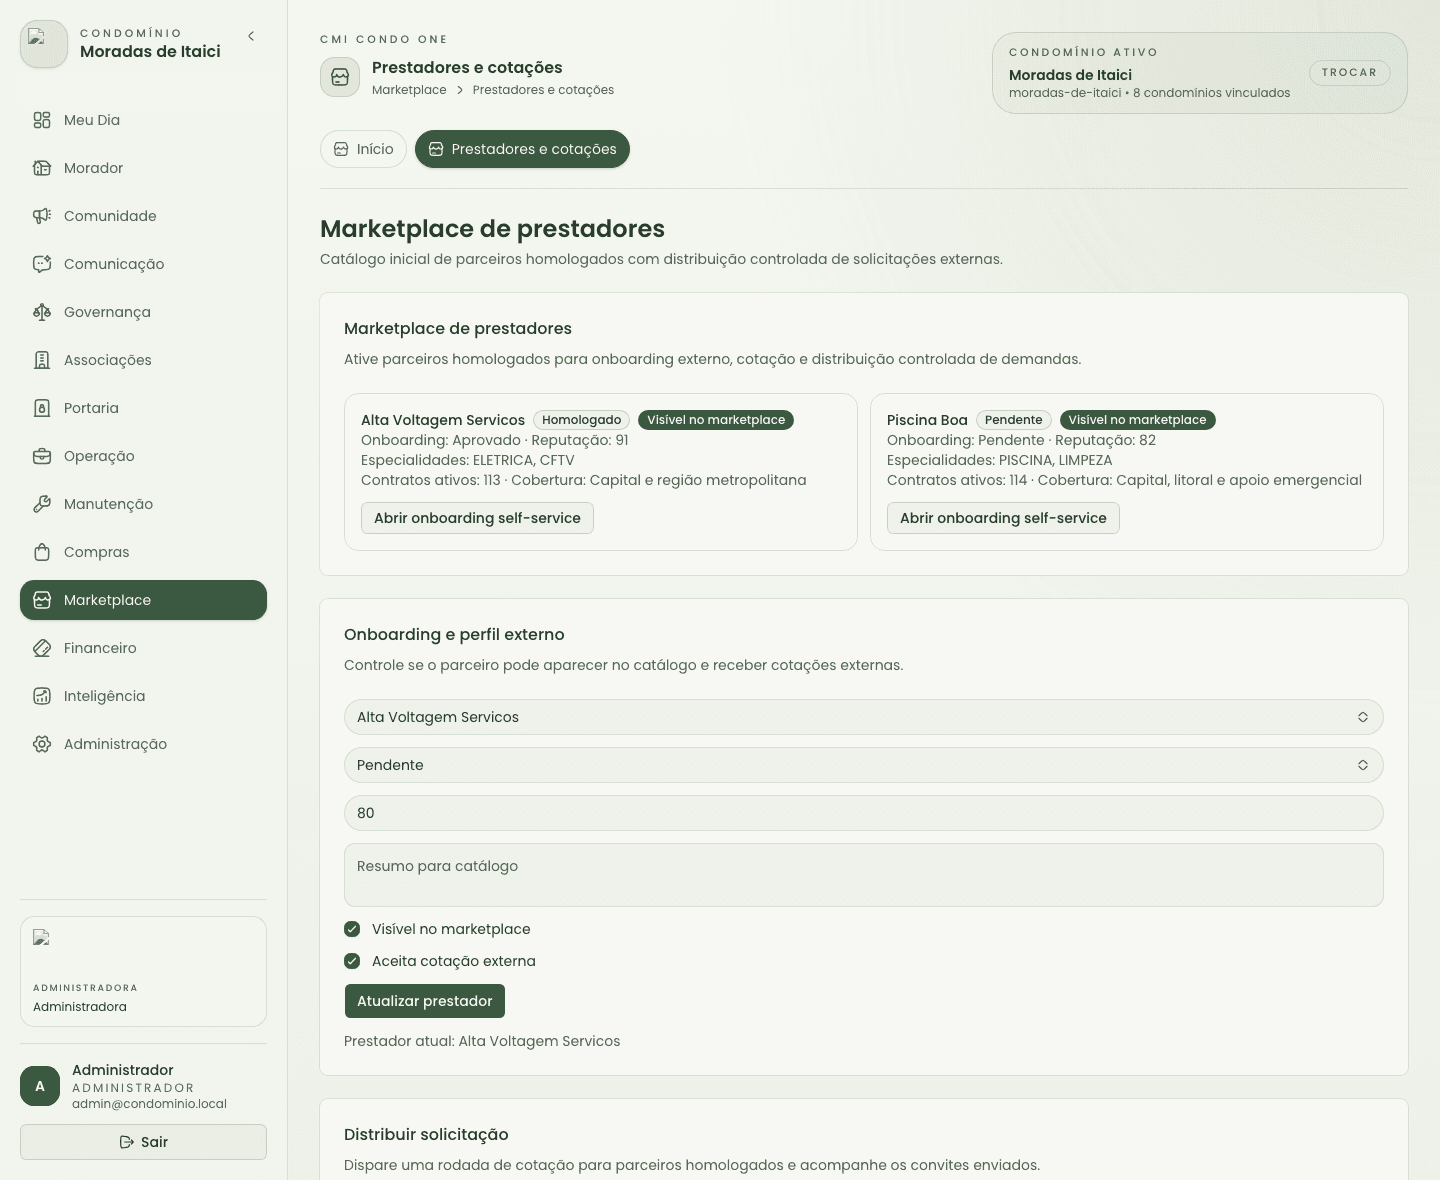Image resolution: width=1440 pixels, height=1180 pixels.
Task: Click the Homologado badge on Alta Voltagem
Action: coord(582,420)
